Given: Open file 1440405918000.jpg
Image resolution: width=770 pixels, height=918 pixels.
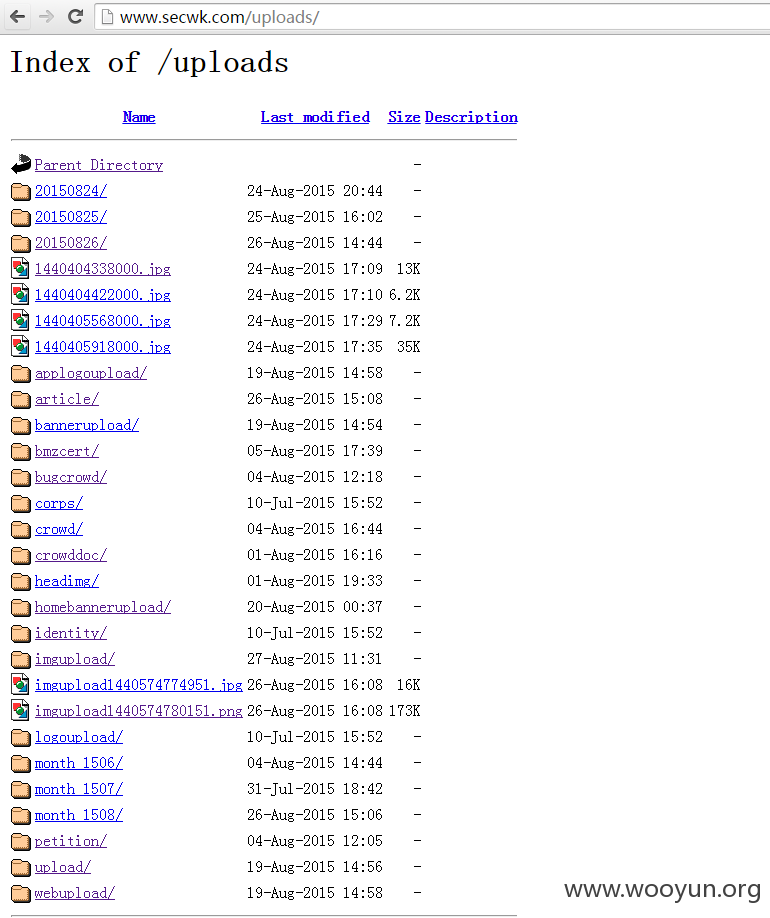Looking at the screenshot, I should pyautogui.click(x=102, y=347).
